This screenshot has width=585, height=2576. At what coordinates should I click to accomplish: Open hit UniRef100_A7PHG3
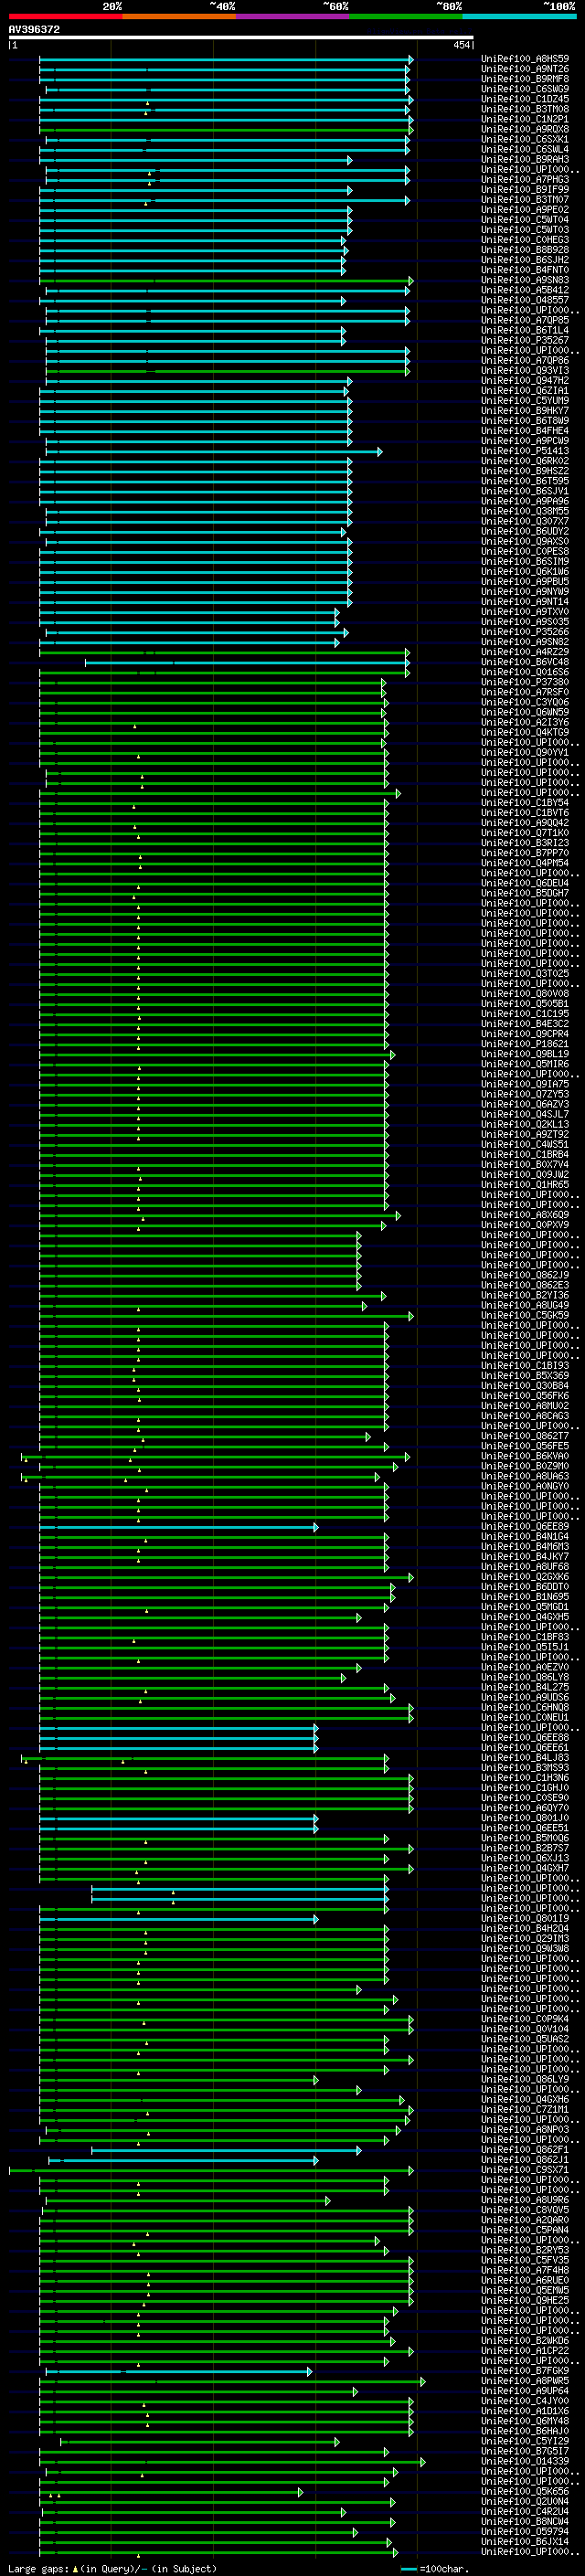pos(525,180)
